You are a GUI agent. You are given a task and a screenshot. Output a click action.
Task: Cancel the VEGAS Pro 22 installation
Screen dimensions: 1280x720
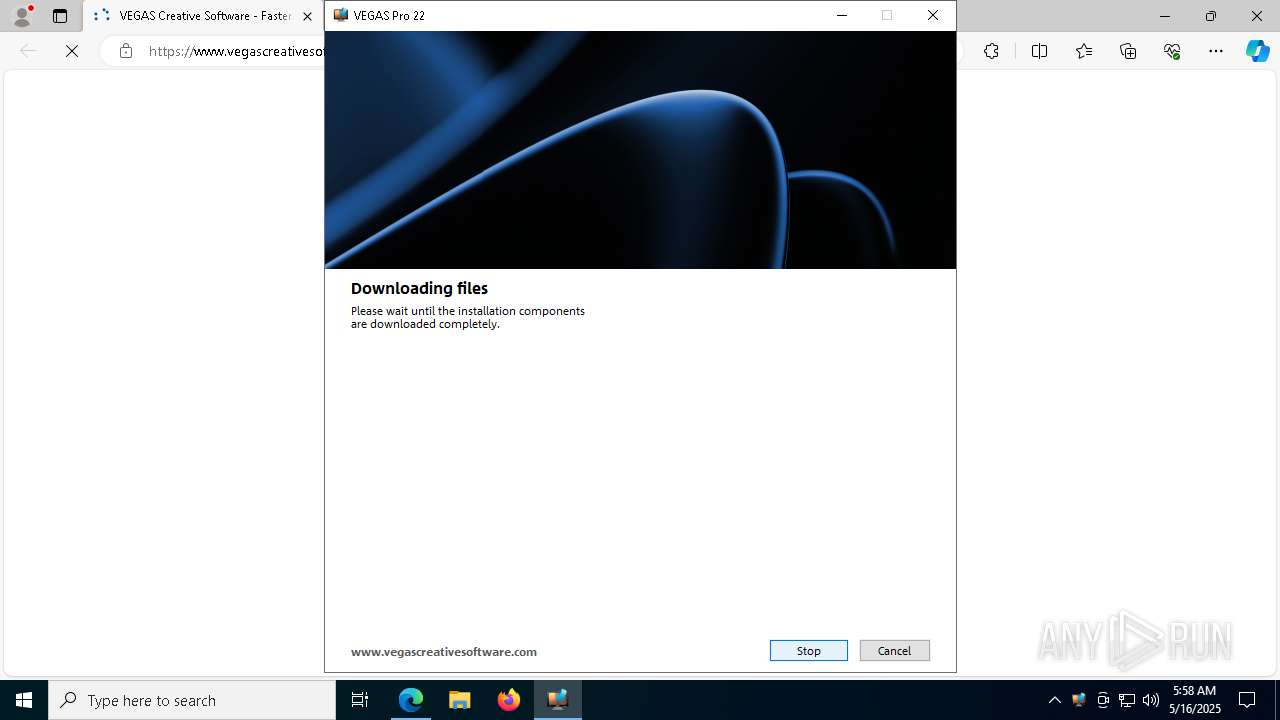894,651
